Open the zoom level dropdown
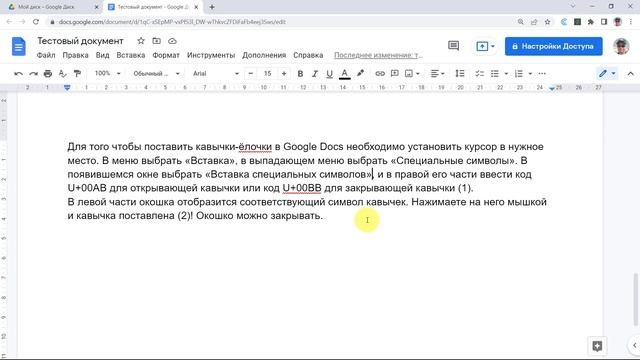This screenshot has height=360, width=640. 108,73
